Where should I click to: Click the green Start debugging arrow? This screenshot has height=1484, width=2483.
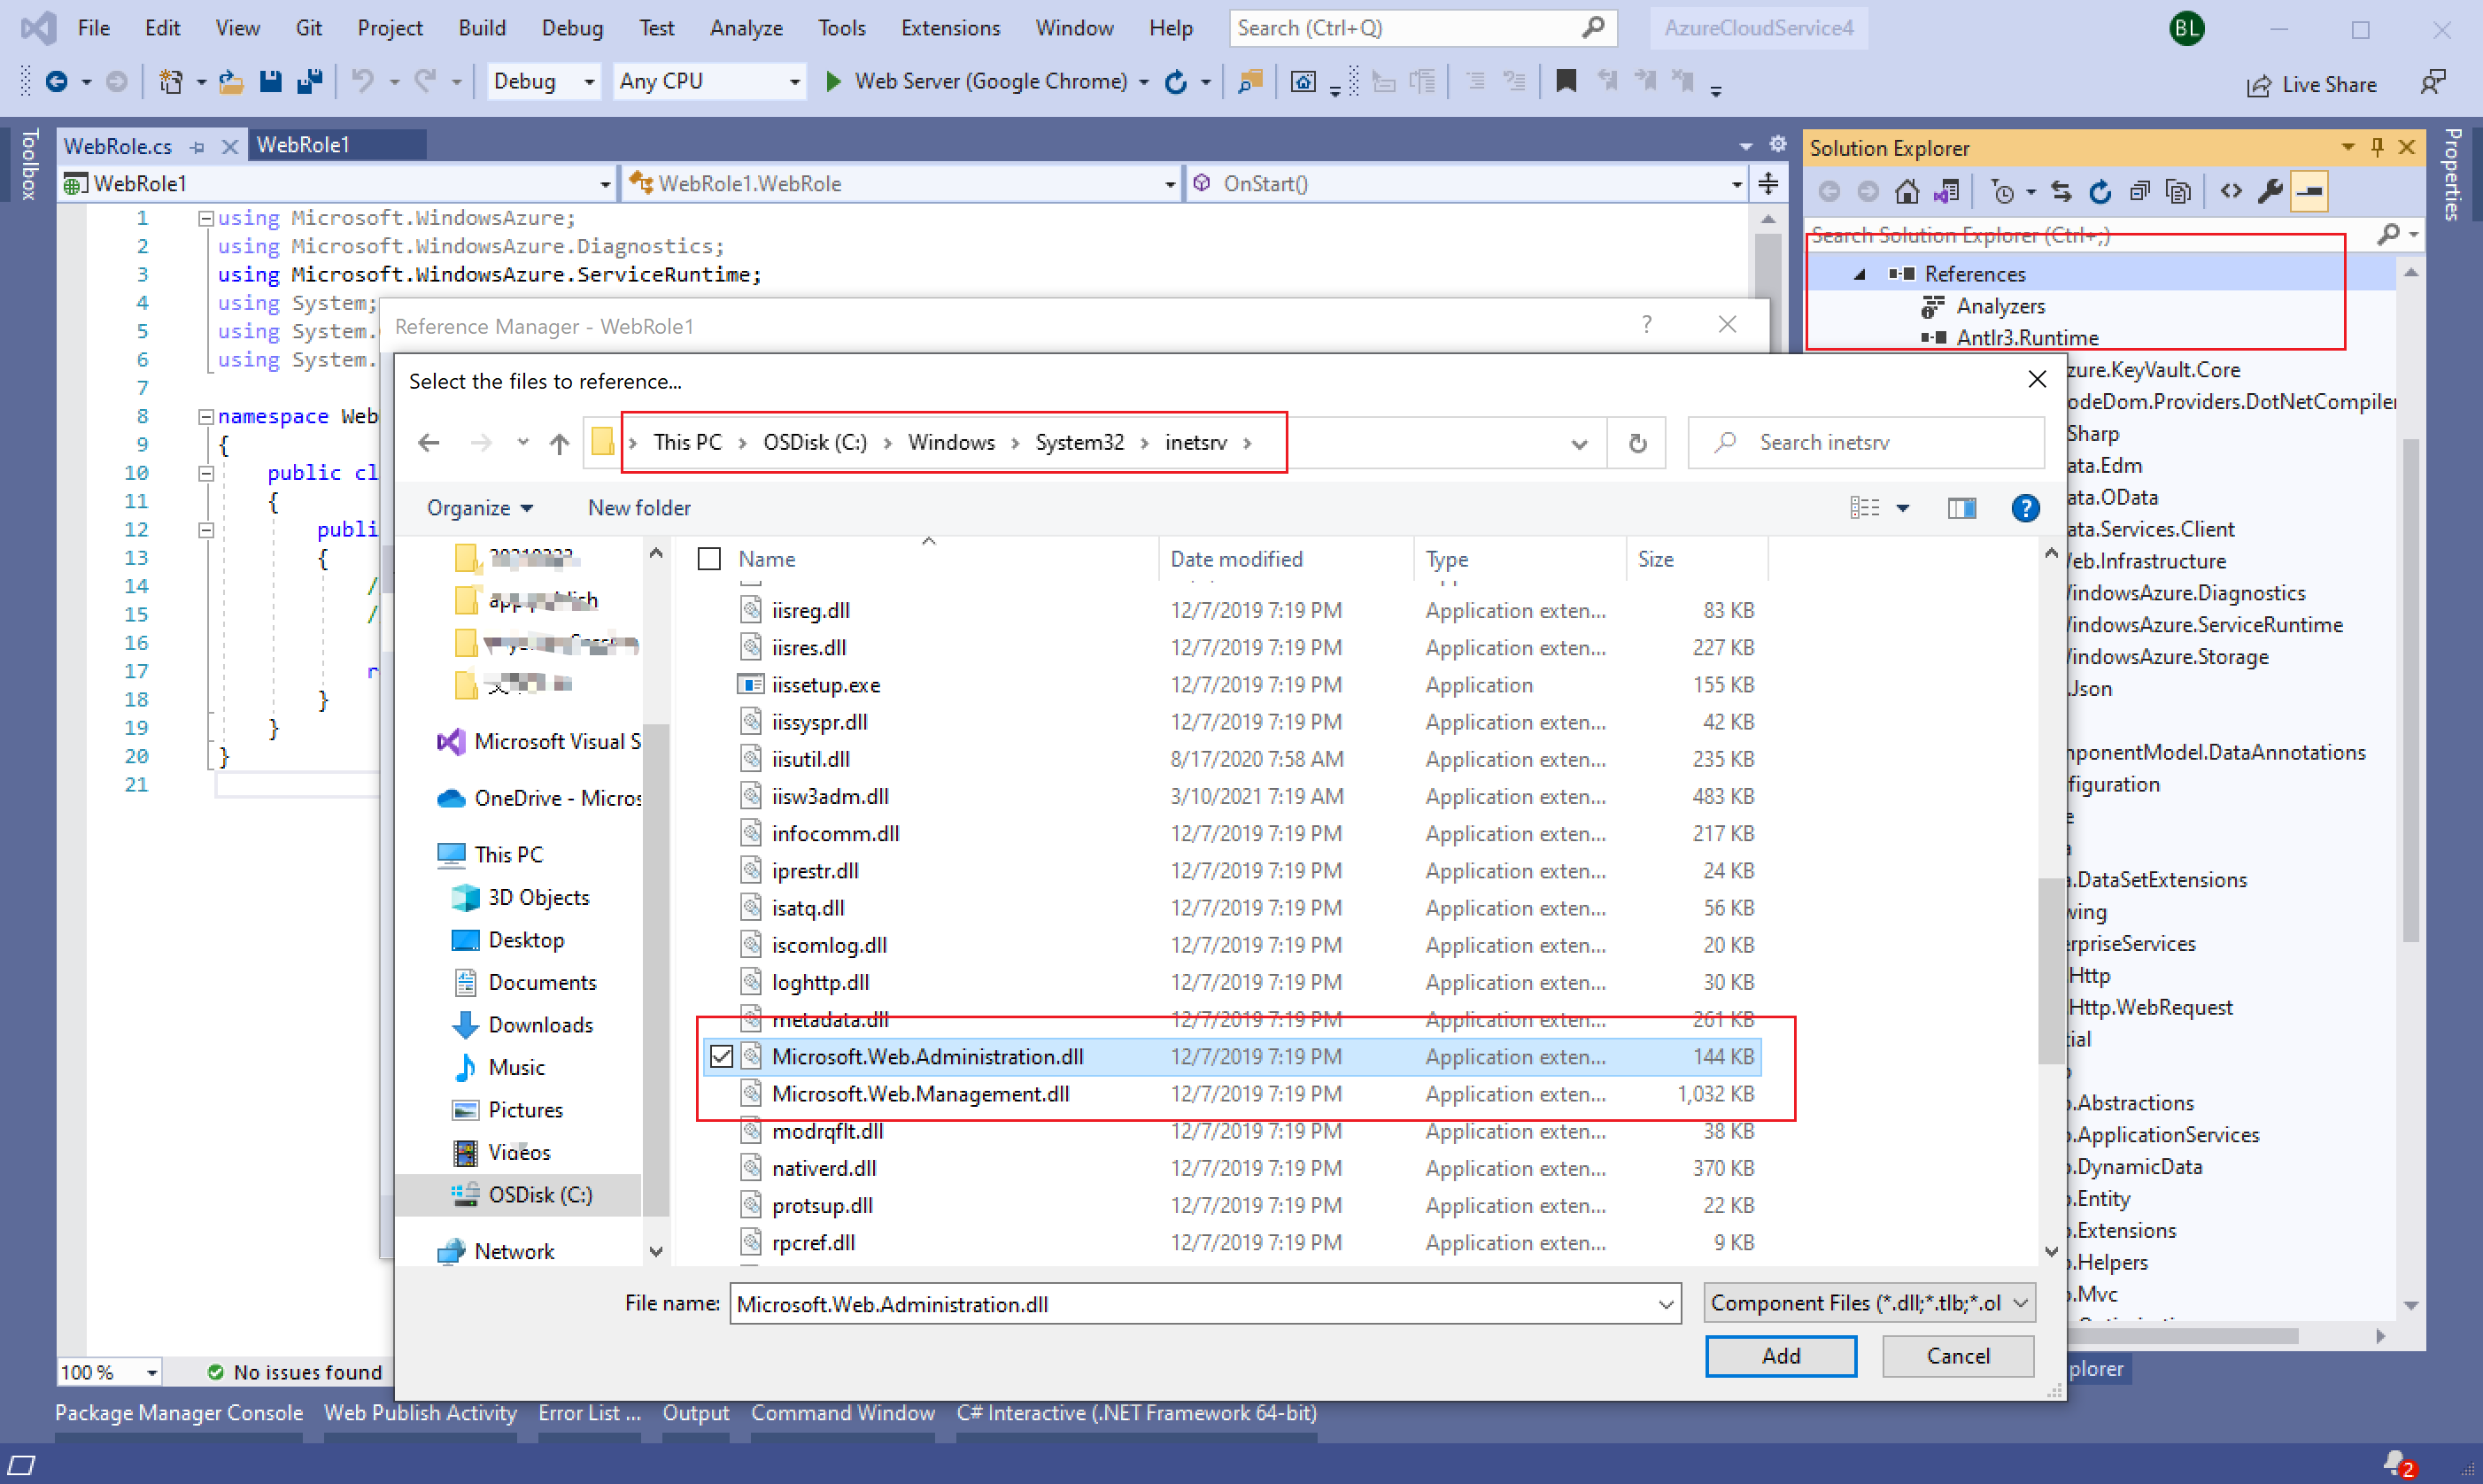832,81
